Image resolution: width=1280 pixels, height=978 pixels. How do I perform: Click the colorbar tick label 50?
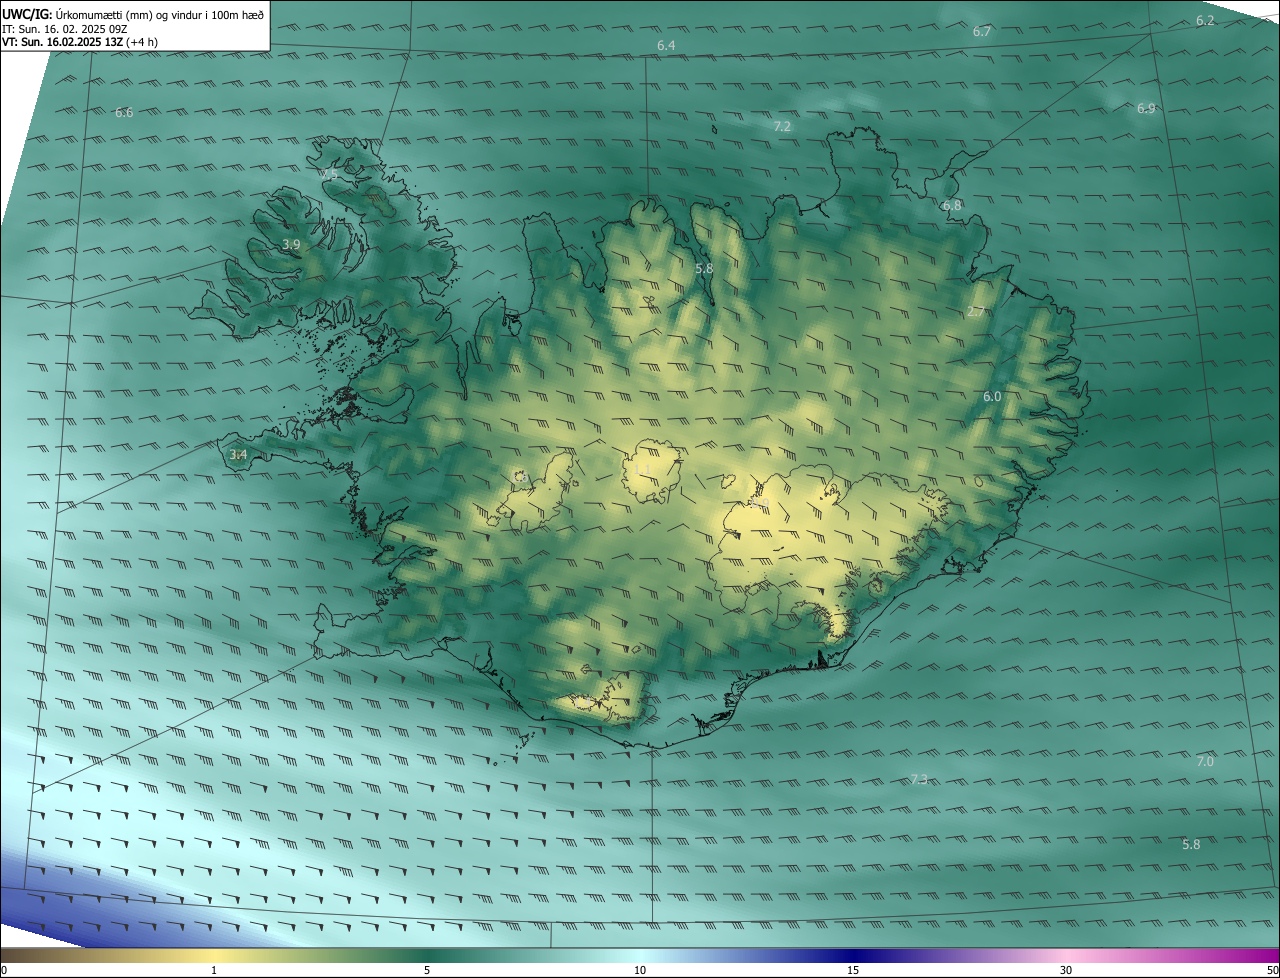(x=1273, y=971)
